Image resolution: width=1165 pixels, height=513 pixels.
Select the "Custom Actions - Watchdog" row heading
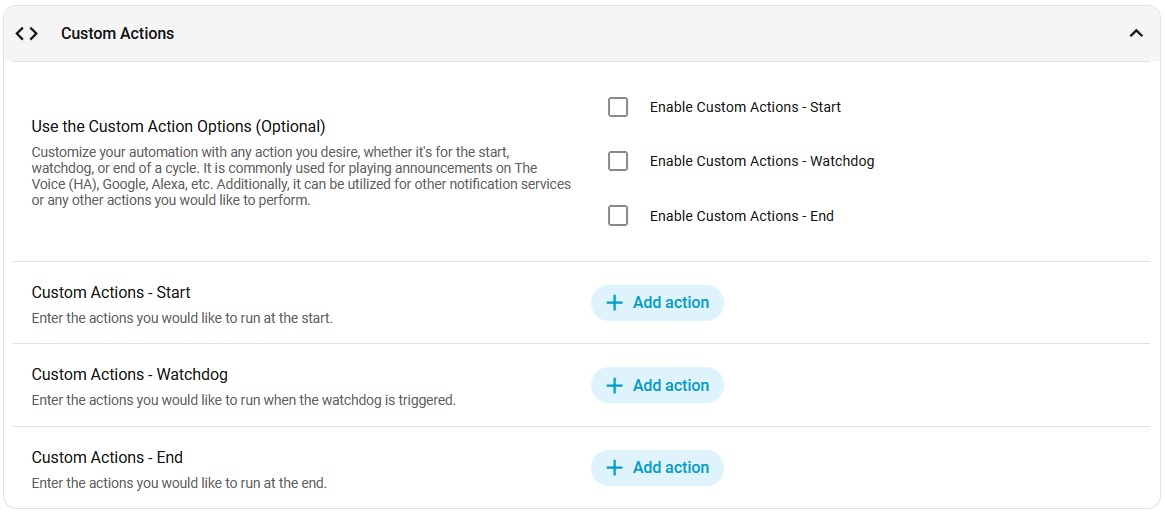(x=130, y=375)
